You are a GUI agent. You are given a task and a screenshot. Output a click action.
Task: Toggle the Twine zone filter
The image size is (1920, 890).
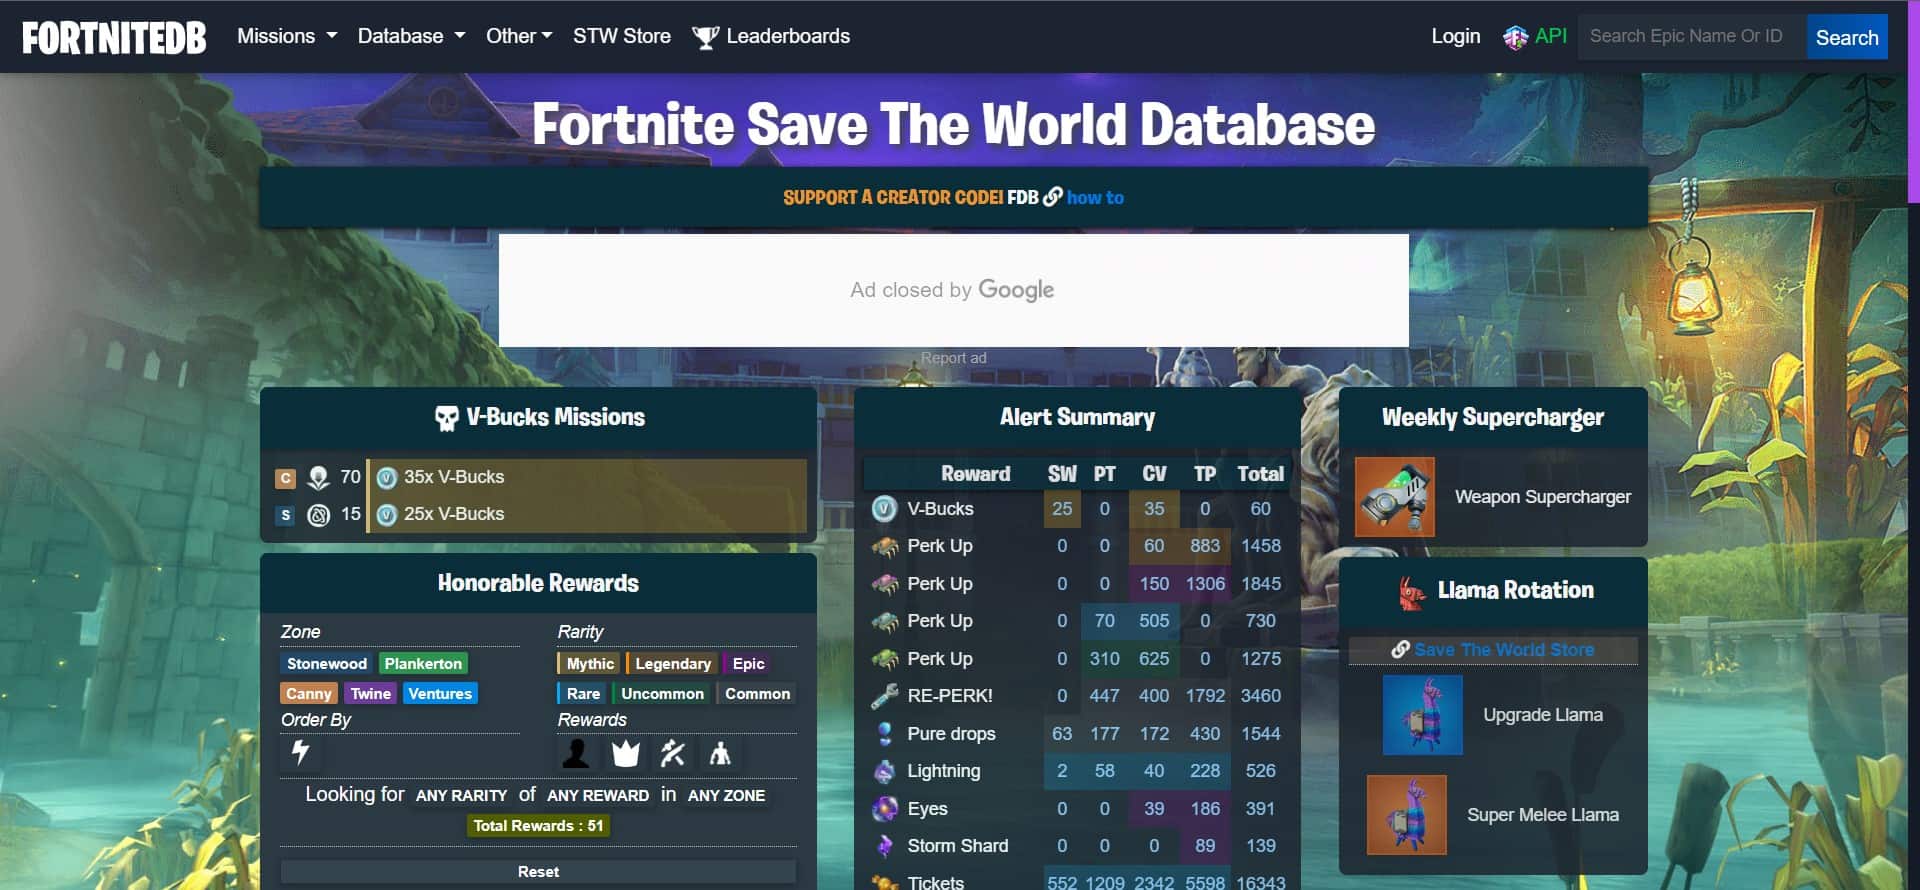point(370,694)
